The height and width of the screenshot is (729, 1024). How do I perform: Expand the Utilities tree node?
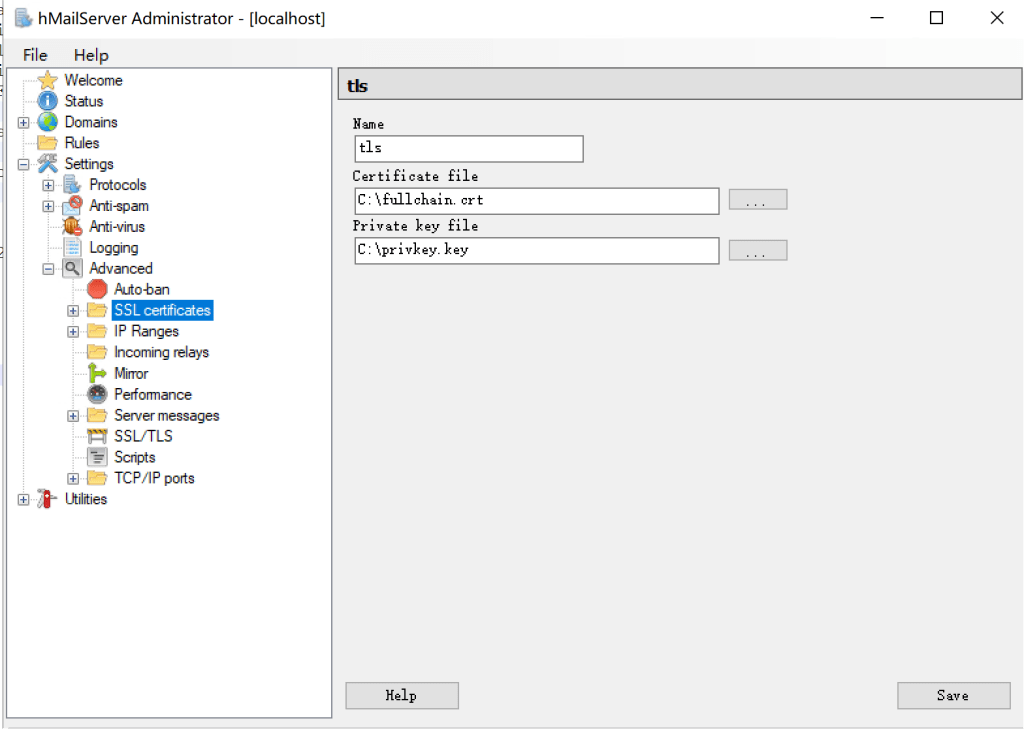click(x=23, y=499)
